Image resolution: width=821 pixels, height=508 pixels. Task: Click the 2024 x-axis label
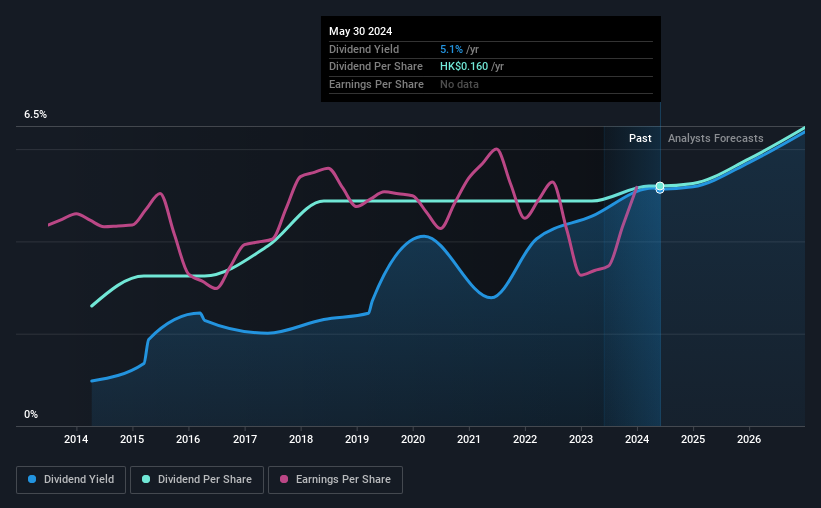pyautogui.click(x=637, y=439)
